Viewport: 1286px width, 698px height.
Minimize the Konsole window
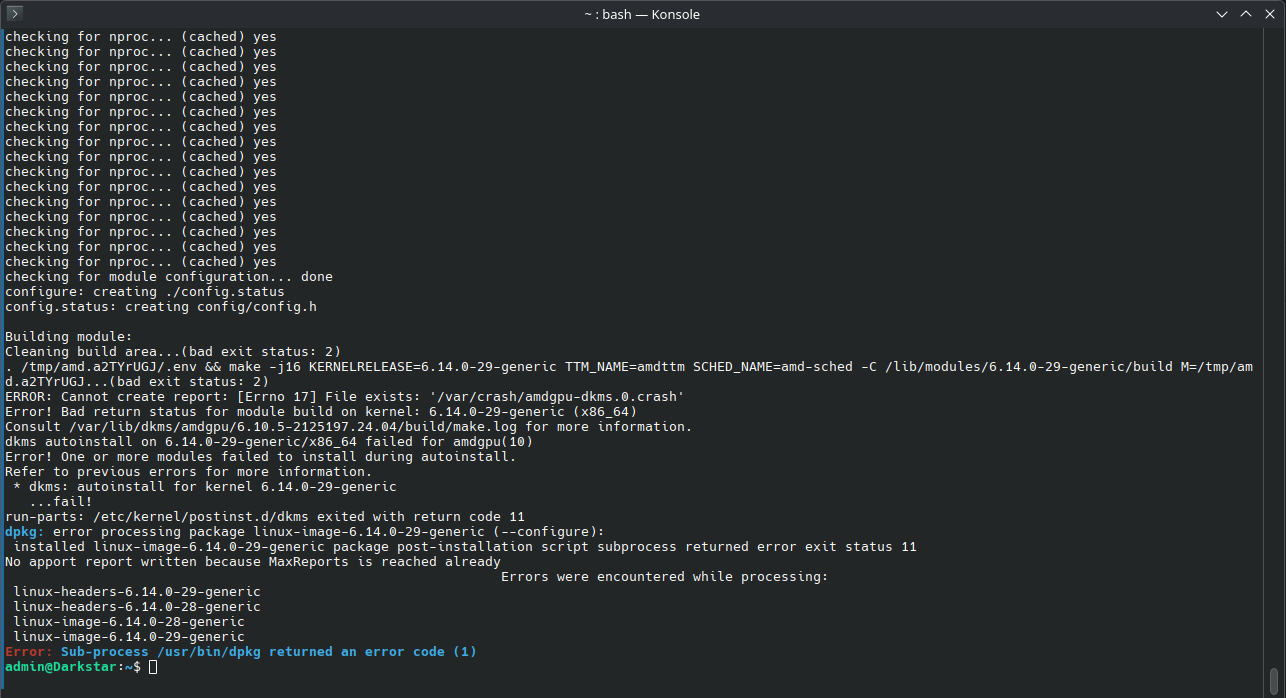(x=1222, y=14)
